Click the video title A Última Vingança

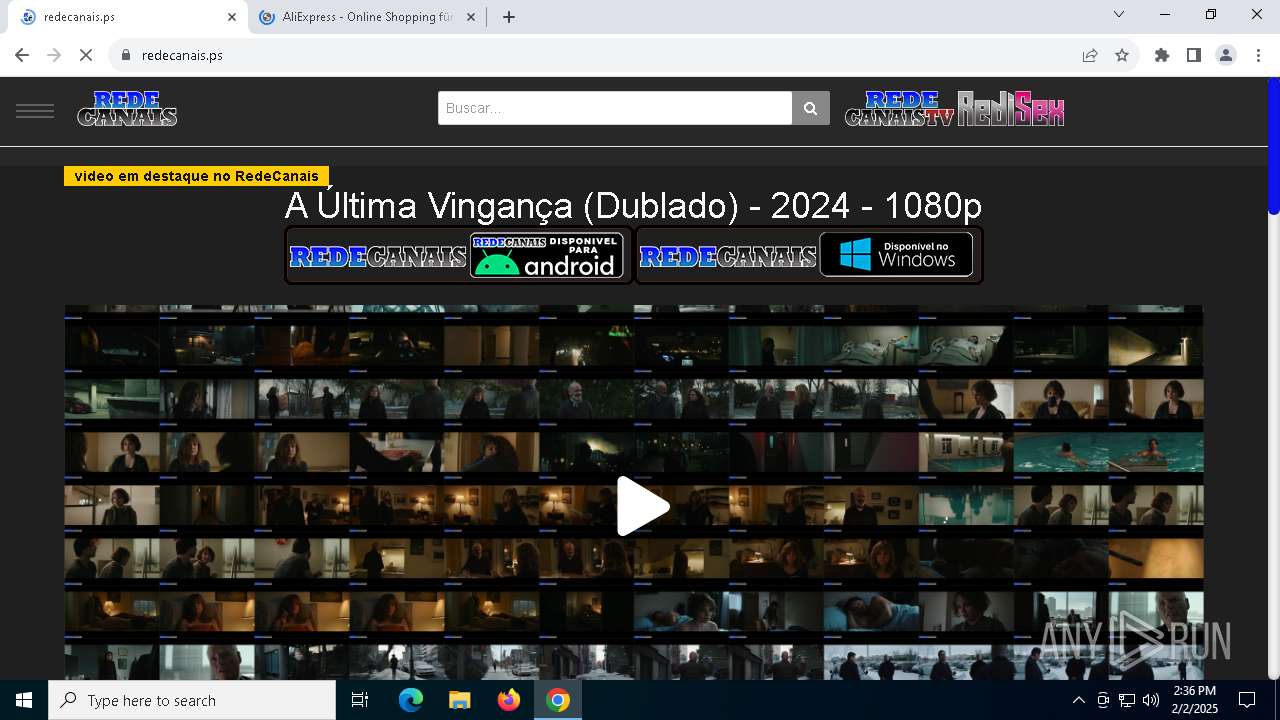coord(633,205)
